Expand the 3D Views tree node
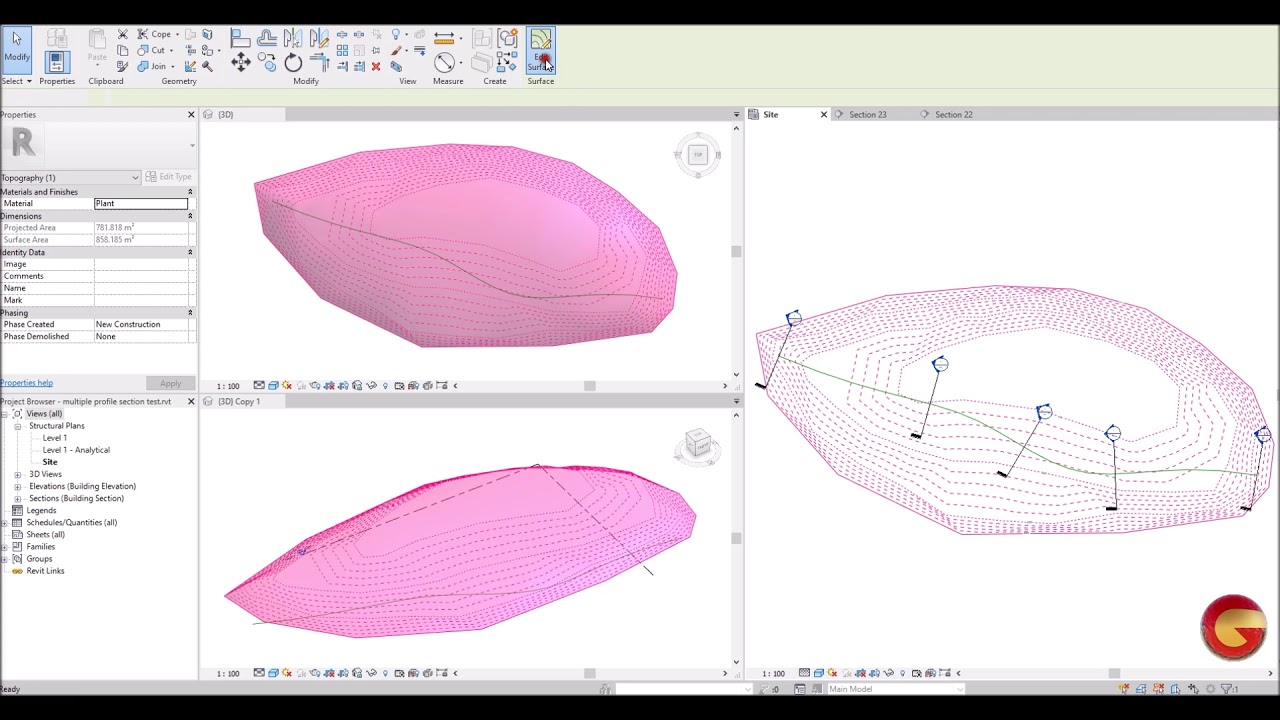Image resolution: width=1280 pixels, height=720 pixels. click(x=17, y=474)
